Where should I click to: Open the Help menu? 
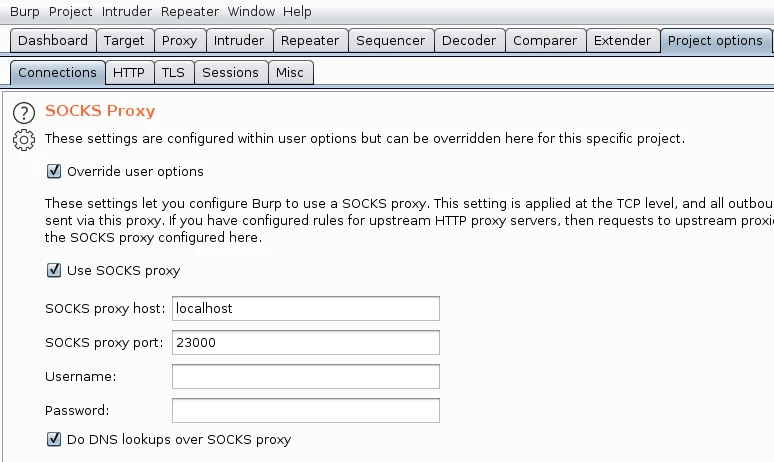[297, 11]
